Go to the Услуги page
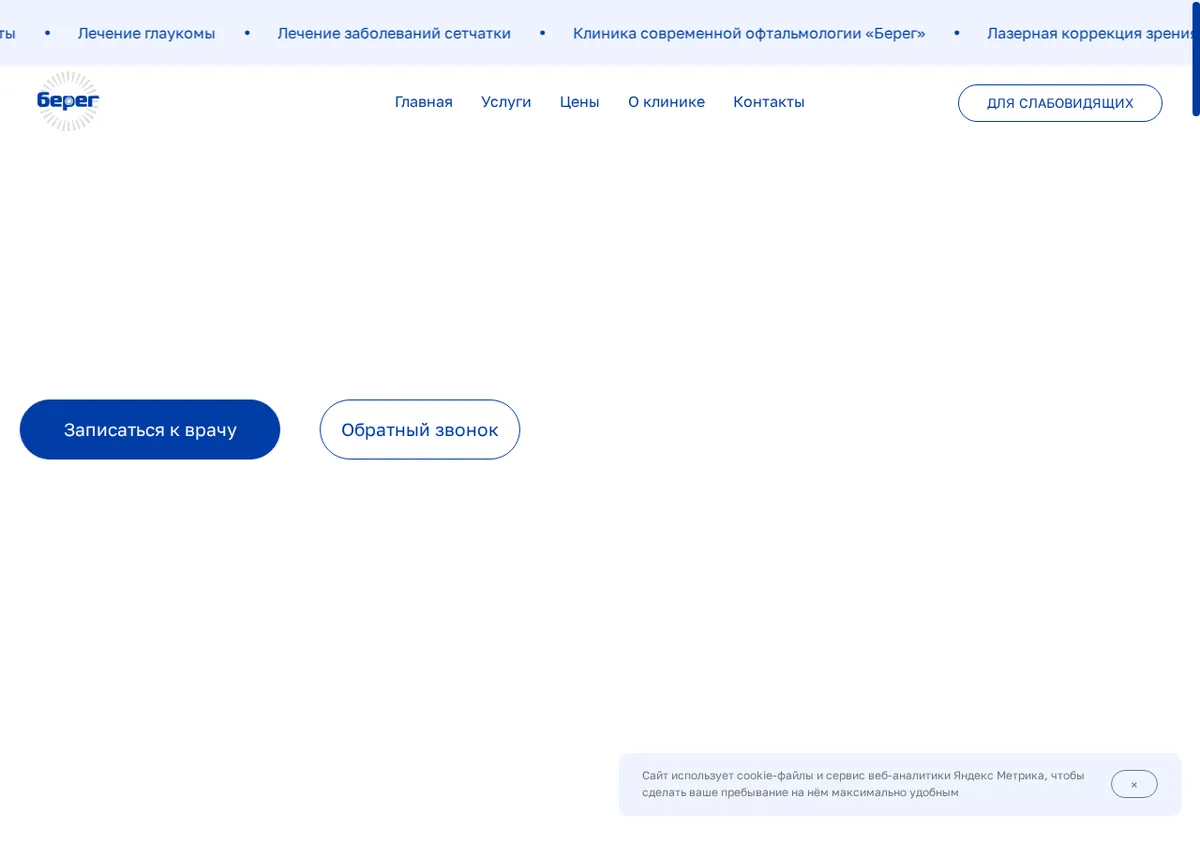Image resolution: width=1200 pixels, height=844 pixels. tap(506, 102)
